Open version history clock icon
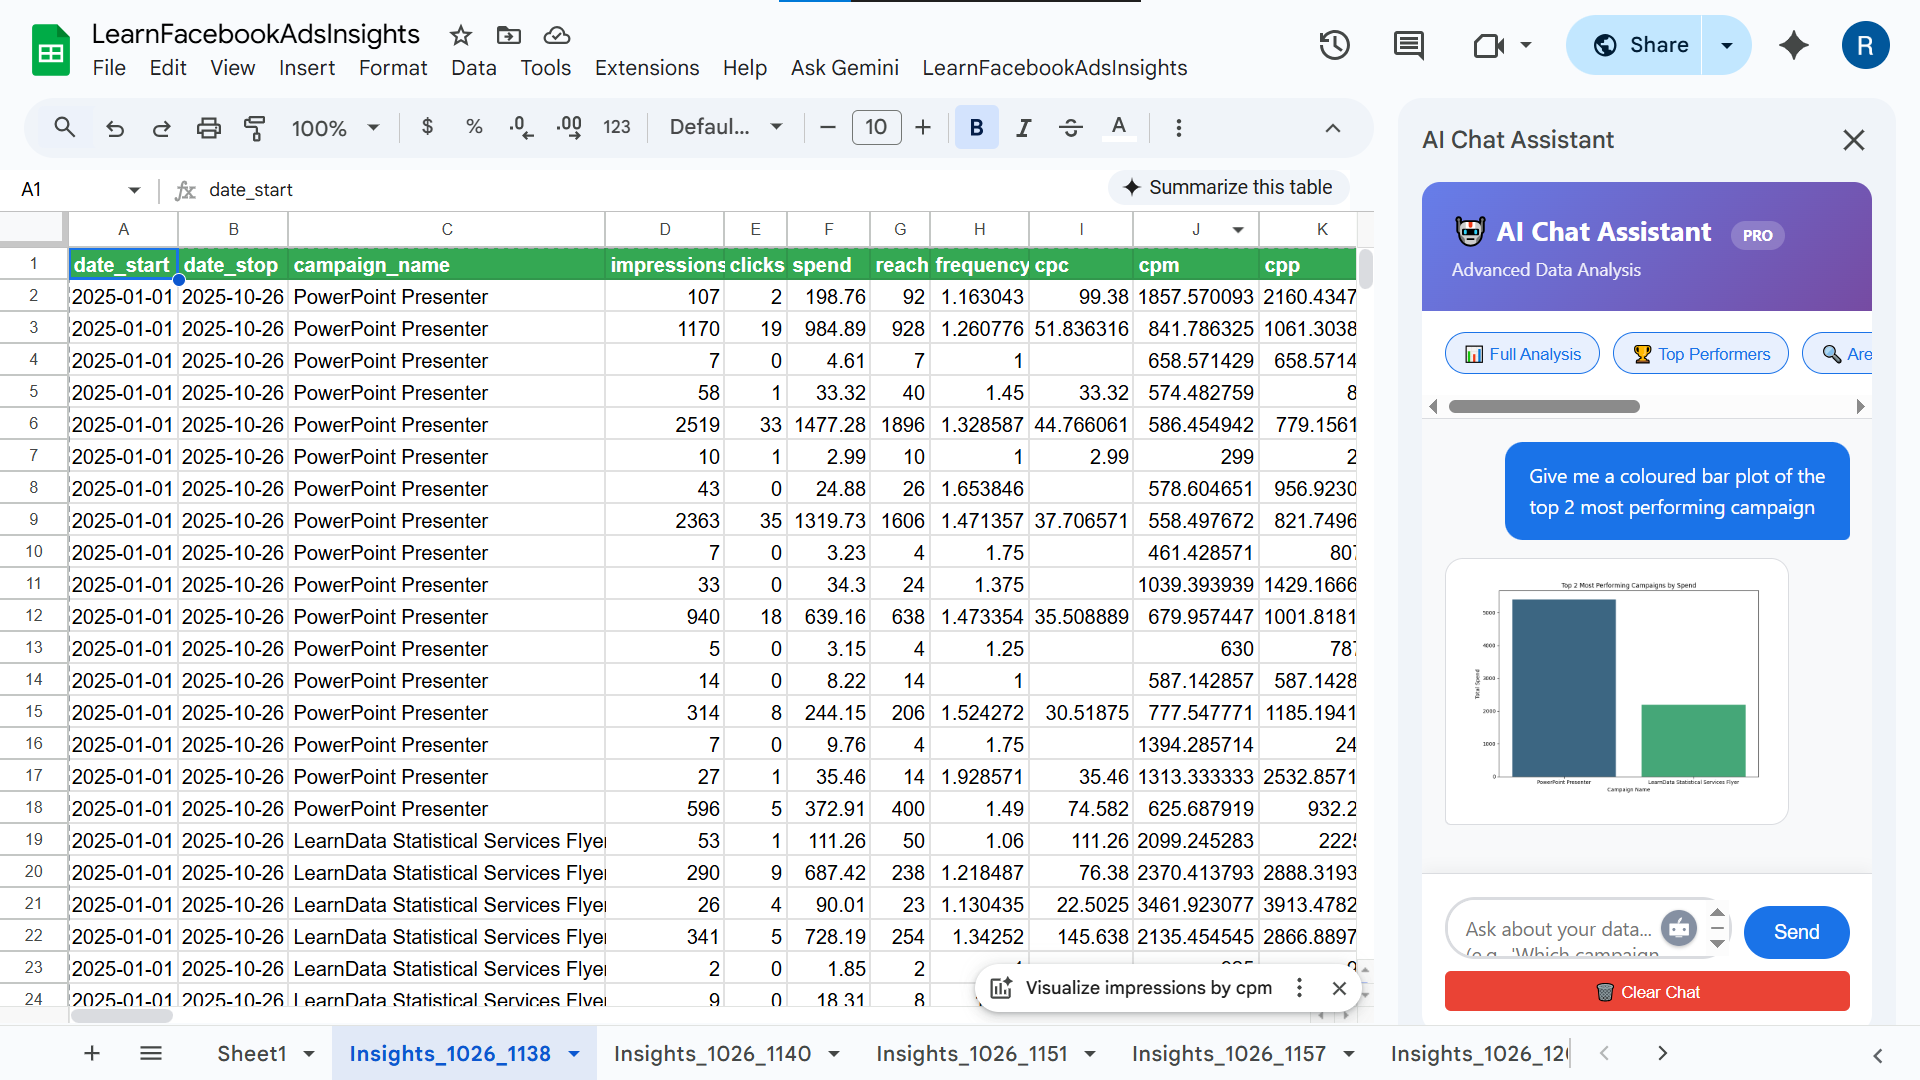This screenshot has height=1080, width=1920. 1334,45
